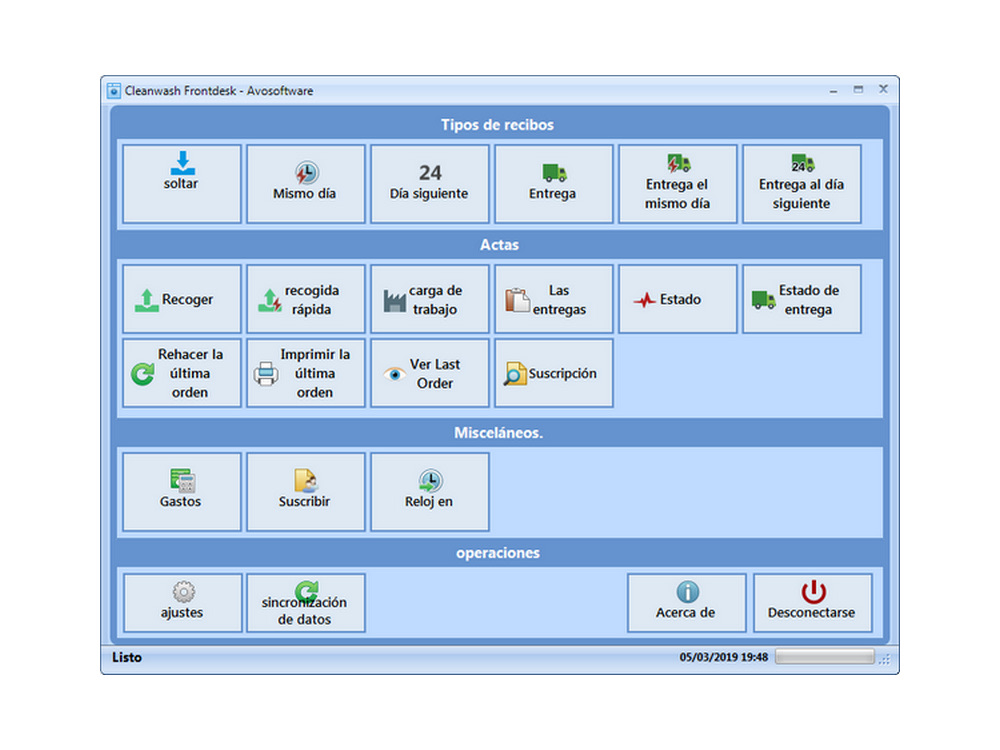The width and height of the screenshot is (1000, 750).
Task: Click the date 05/03/2019 19:48
Action: pos(723,657)
